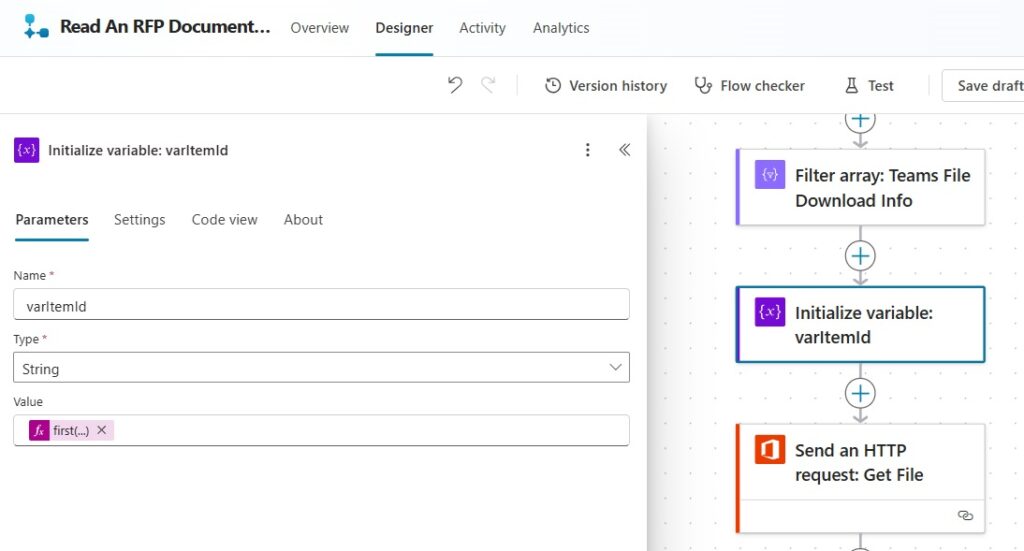Remove the first(...) expression token
The width and height of the screenshot is (1024, 551).
click(x=102, y=430)
